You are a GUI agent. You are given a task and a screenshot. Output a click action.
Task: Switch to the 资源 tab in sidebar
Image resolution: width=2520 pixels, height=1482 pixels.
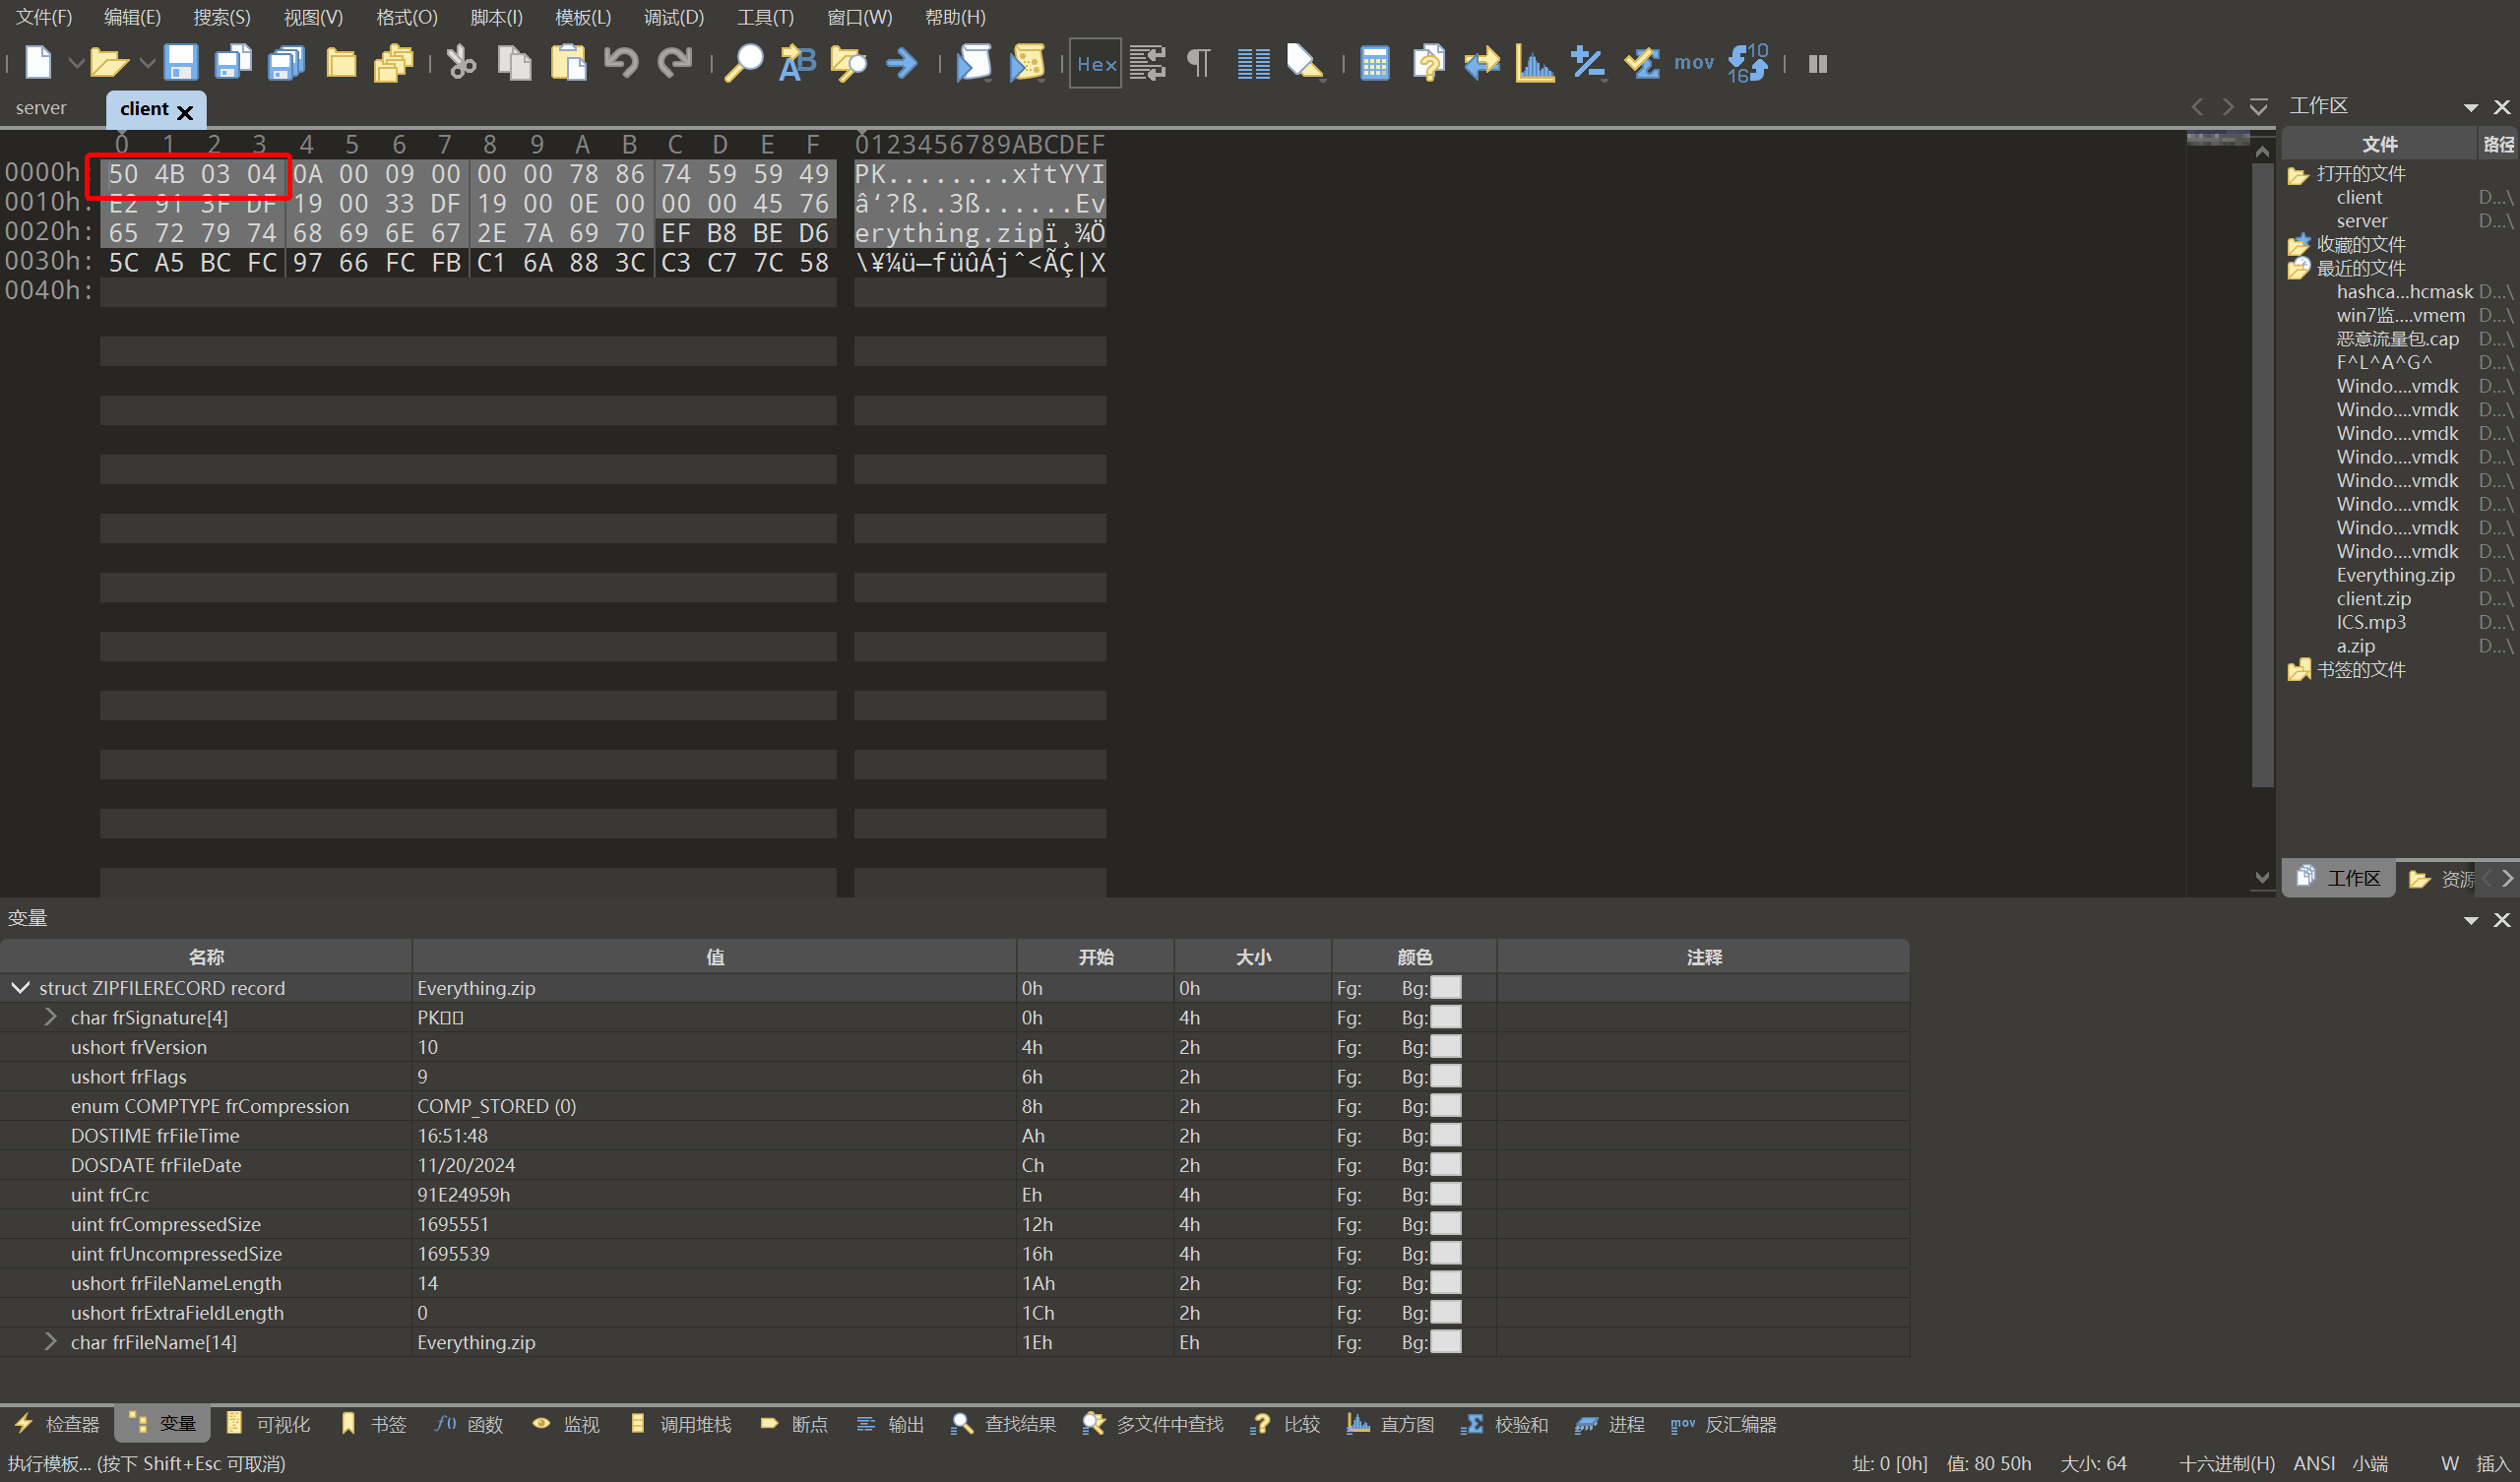pos(2440,879)
